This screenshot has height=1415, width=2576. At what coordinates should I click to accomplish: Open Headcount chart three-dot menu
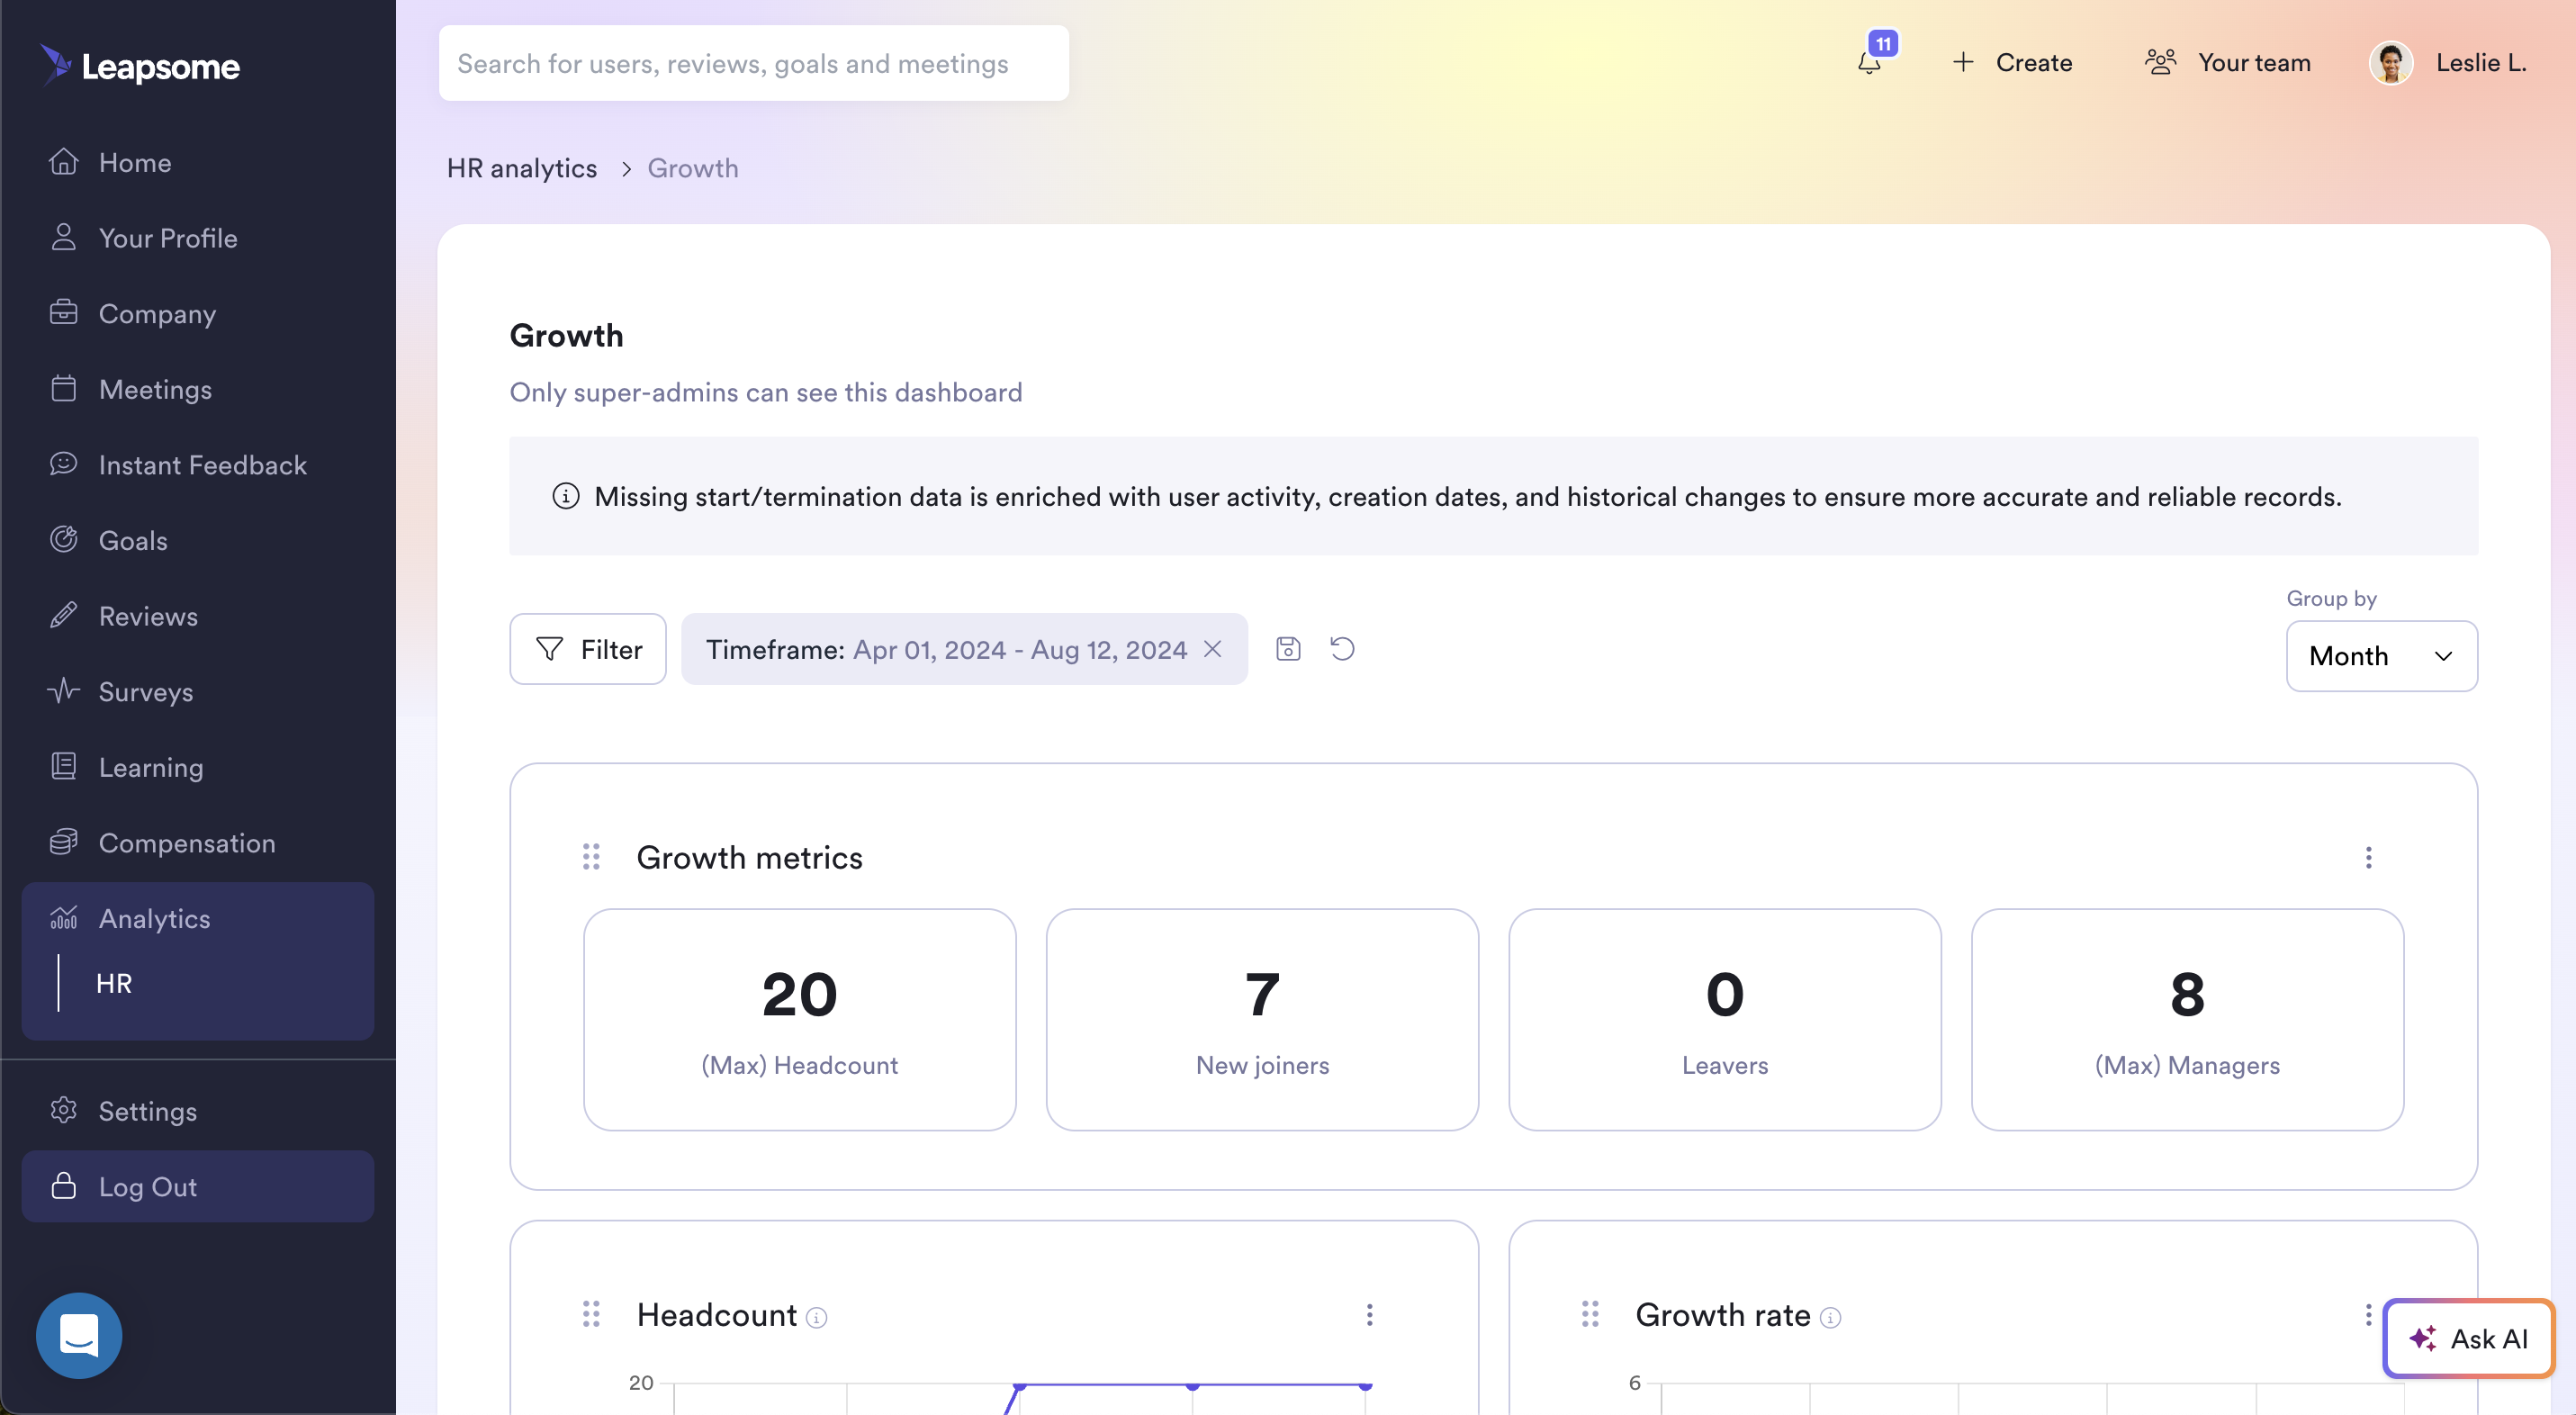[1369, 1314]
